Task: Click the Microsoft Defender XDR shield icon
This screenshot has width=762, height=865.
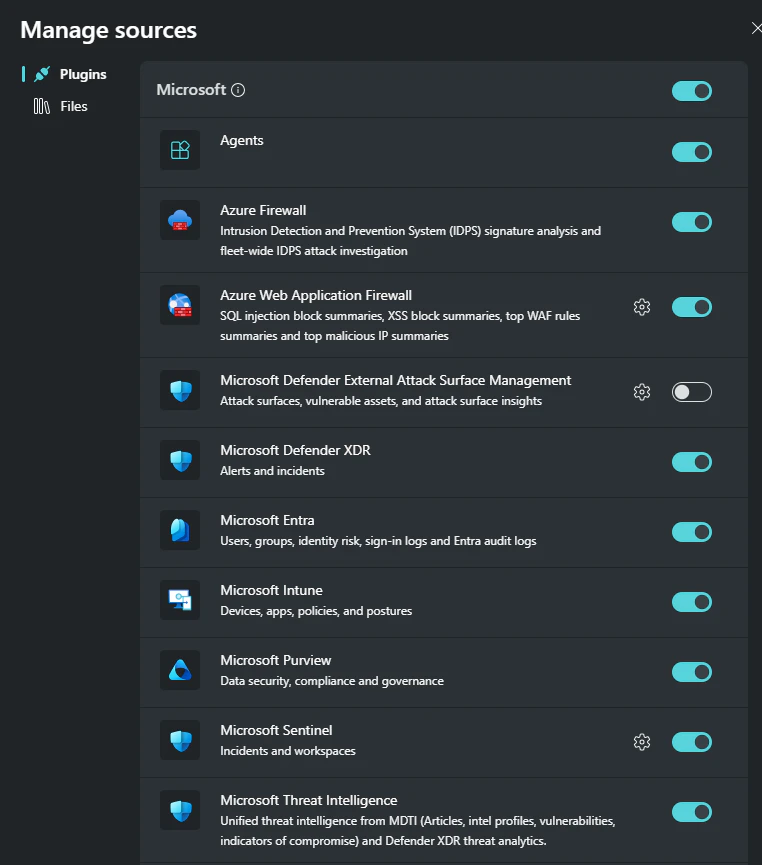Action: point(180,460)
